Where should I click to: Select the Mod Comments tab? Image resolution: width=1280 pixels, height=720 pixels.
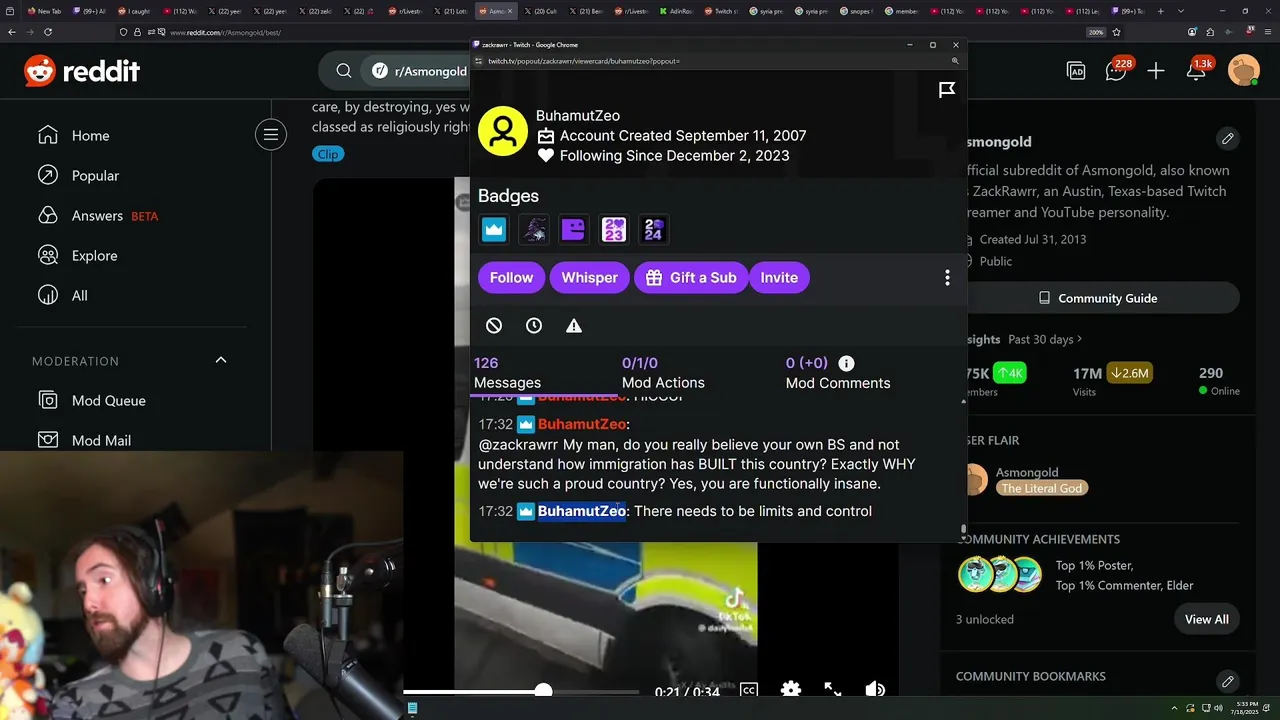(837, 373)
